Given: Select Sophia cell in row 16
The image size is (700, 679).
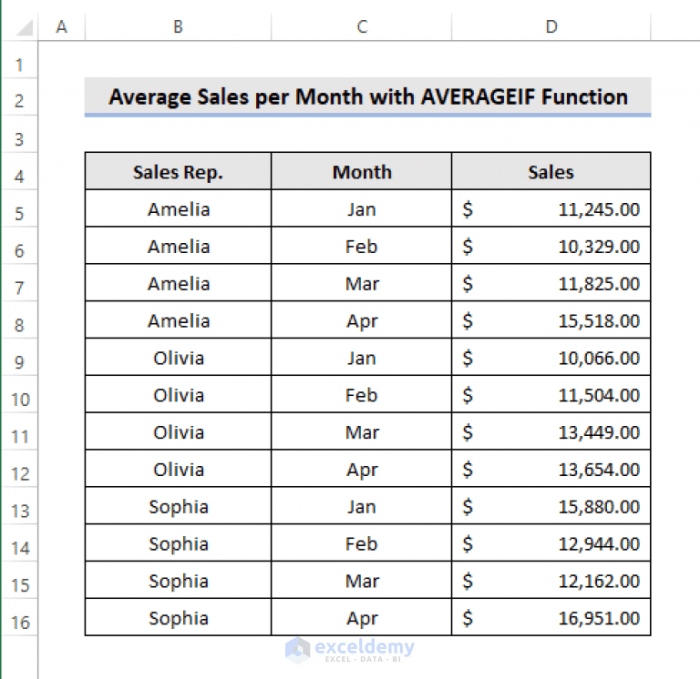Looking at the screenshot, I should pos(178,617).
